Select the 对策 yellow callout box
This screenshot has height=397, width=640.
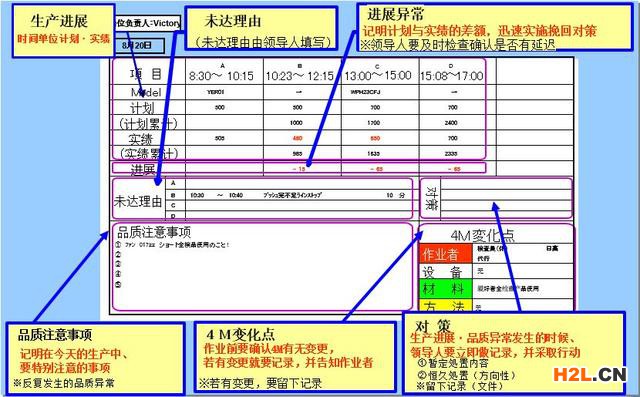click(x=513, y=353)
